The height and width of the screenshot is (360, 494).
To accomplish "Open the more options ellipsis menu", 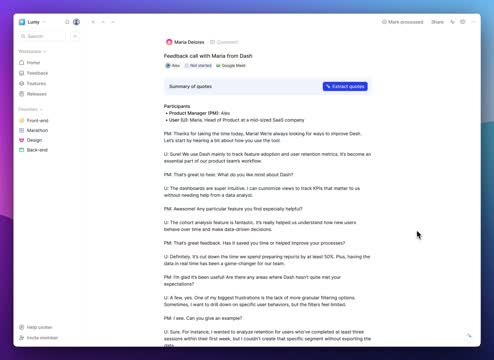I will click(474, 22).
